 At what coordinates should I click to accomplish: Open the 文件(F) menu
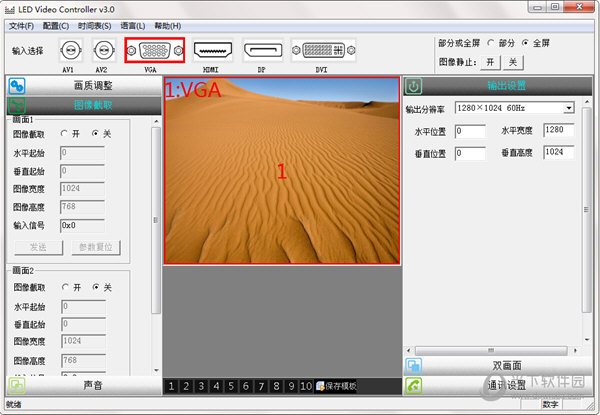pos(21,26)
